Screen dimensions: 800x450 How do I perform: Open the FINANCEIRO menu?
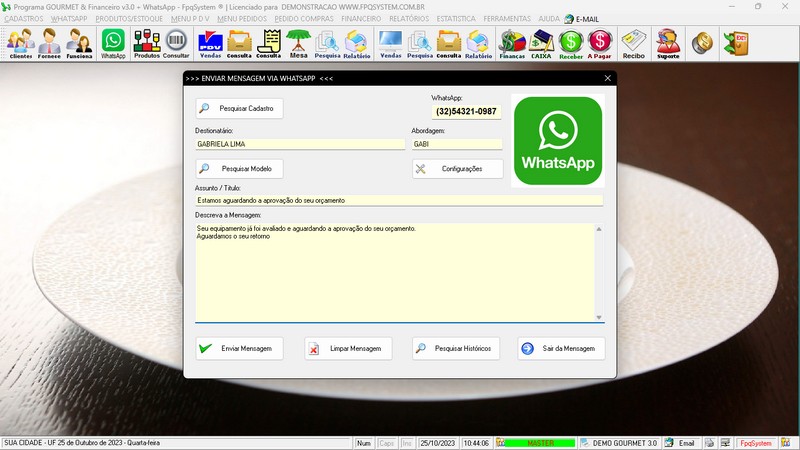(x=361, y=19)
